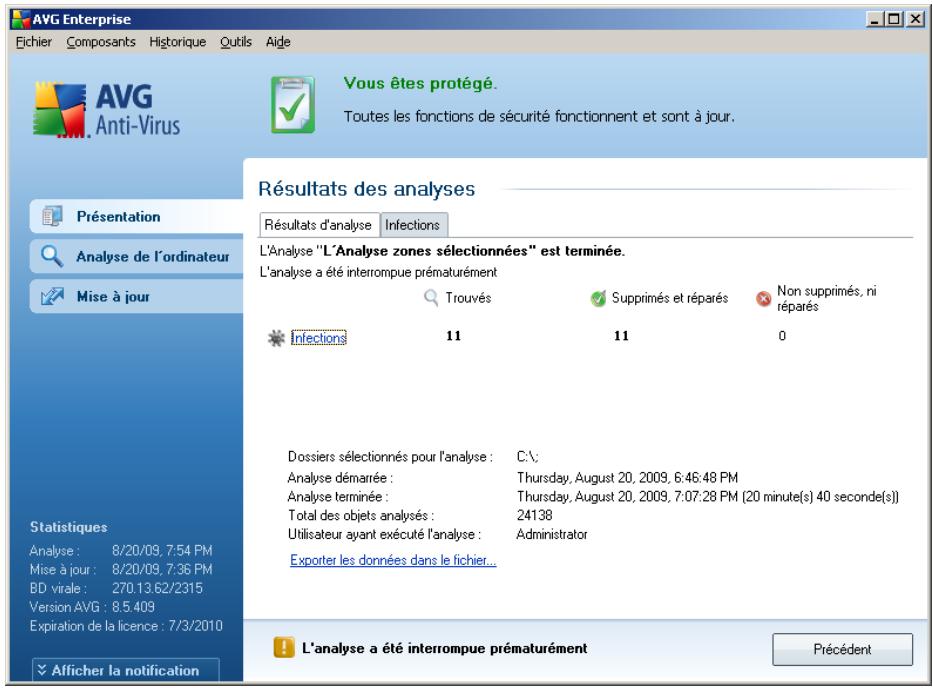The image size is (933, 688).
Task: Click the AVG Anti-Virus logo
Action: [107, 110]
